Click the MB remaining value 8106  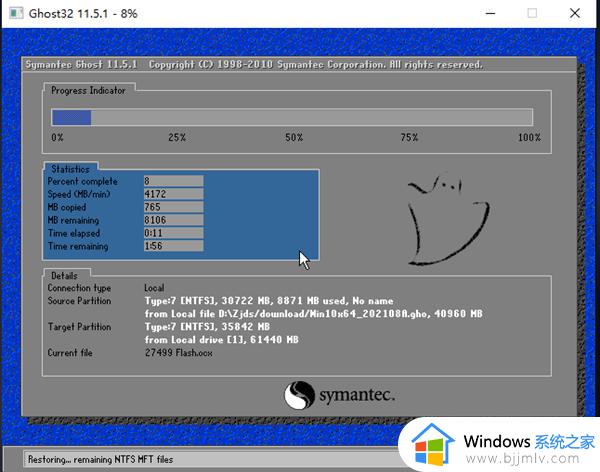click(x=173, y=220)
